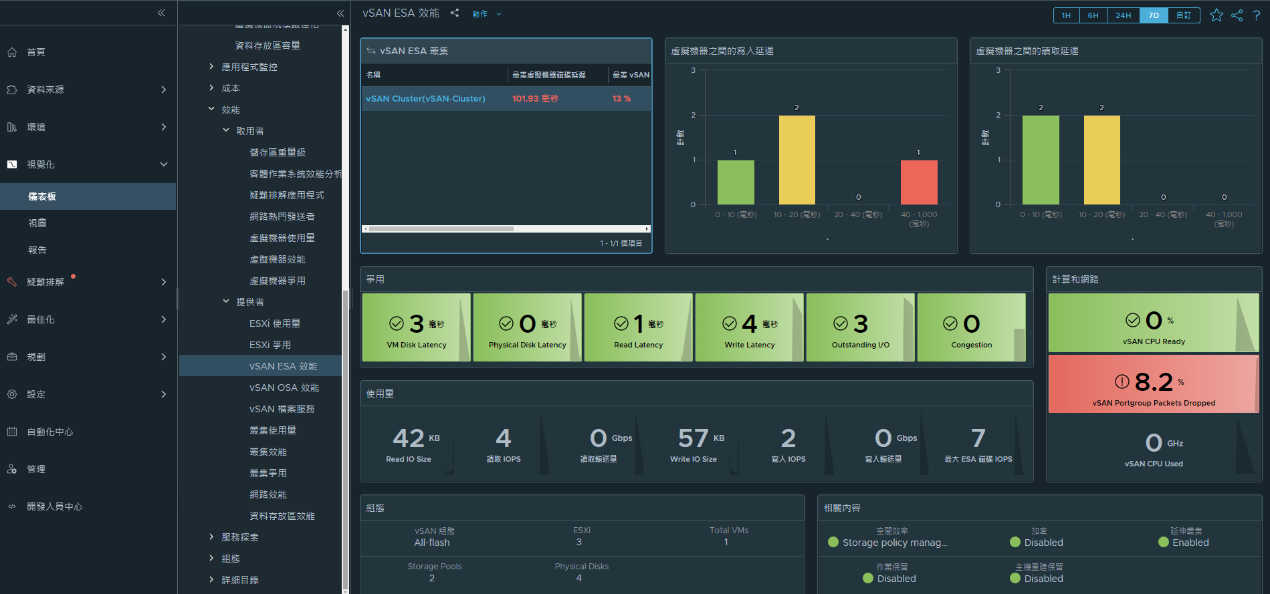Click the 101.93 毫秒 cell
This screenshot has width=1270, height=594.
click(x=534, y=99)
